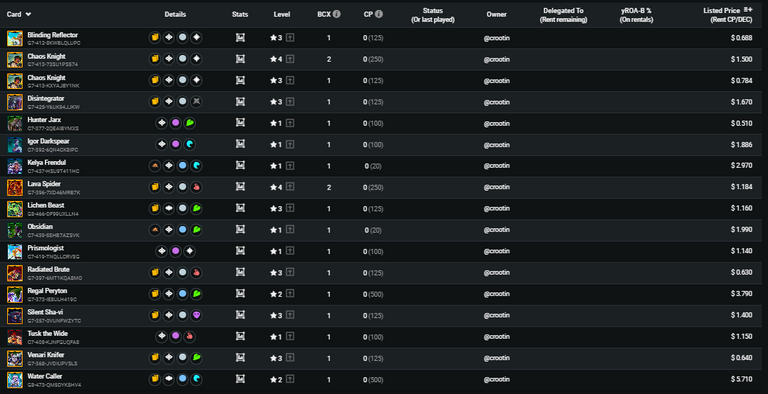
Task: Open stats icon for Obsidian
Action: pos(240,230)
